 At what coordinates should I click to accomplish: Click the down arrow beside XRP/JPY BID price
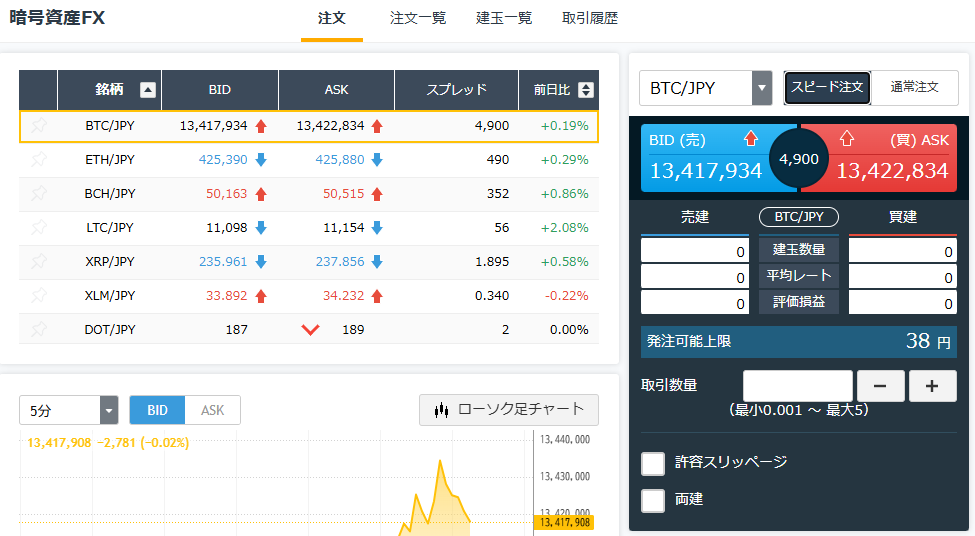point(261,262)
